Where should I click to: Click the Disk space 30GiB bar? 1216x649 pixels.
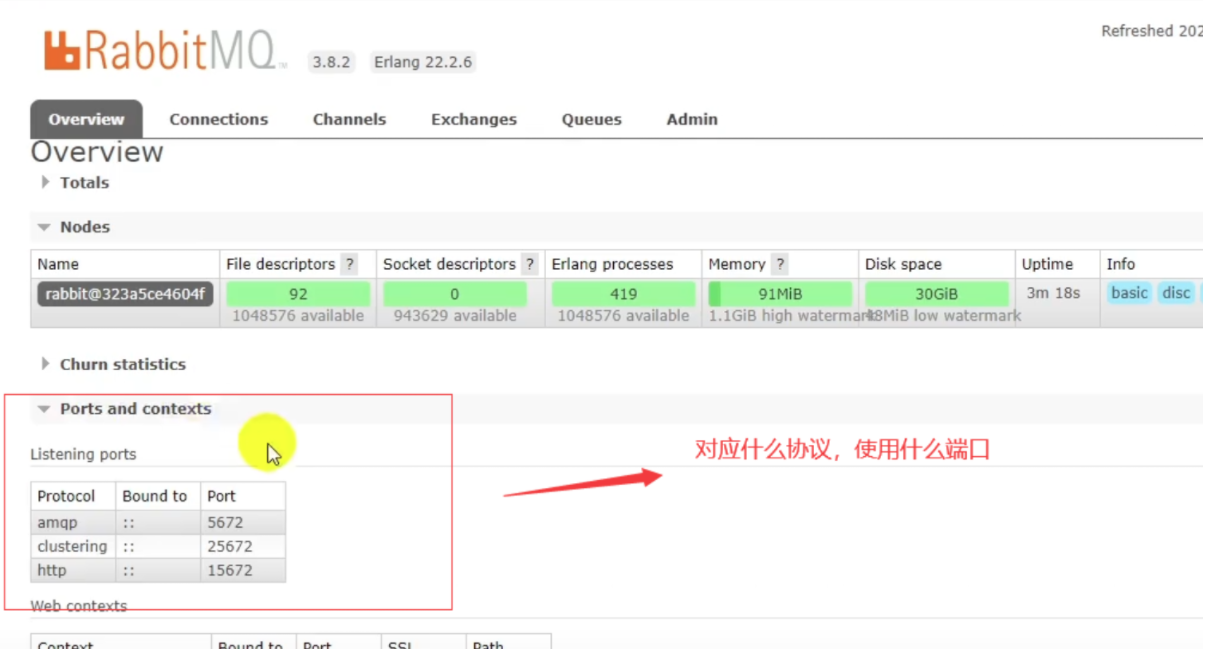coord(937,294)
